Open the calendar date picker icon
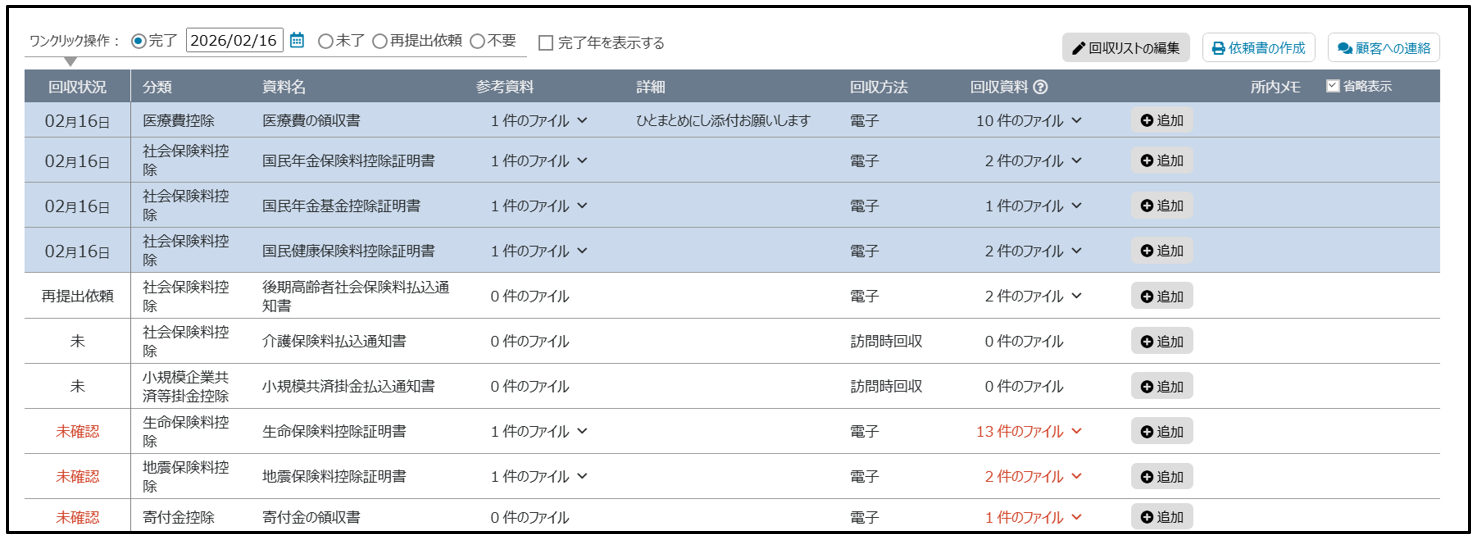Image resolution: width=1478 pixels, height=538 pixels. tap(297, 41)
